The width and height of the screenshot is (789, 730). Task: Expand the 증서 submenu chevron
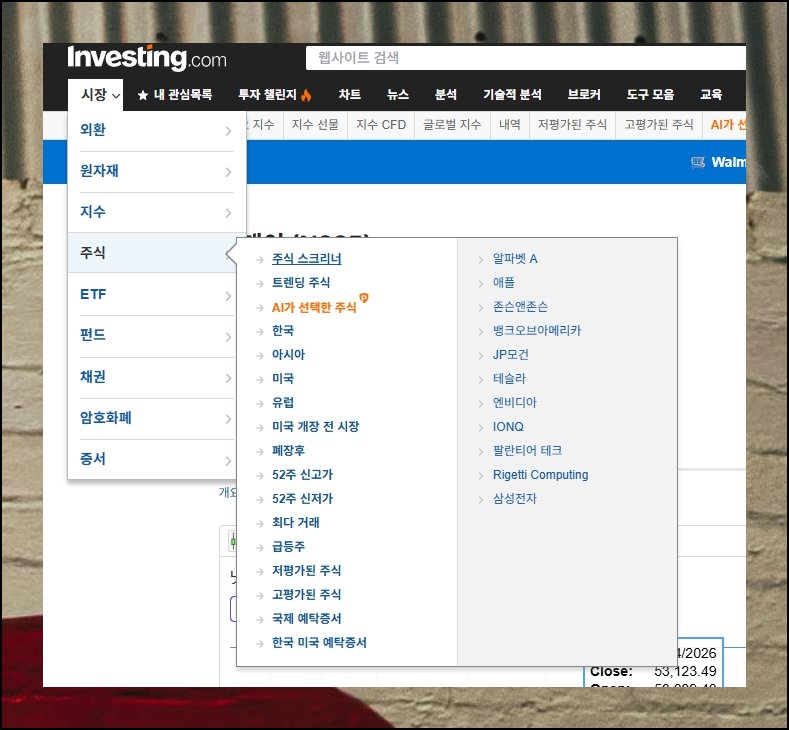(x=228, y=460)
